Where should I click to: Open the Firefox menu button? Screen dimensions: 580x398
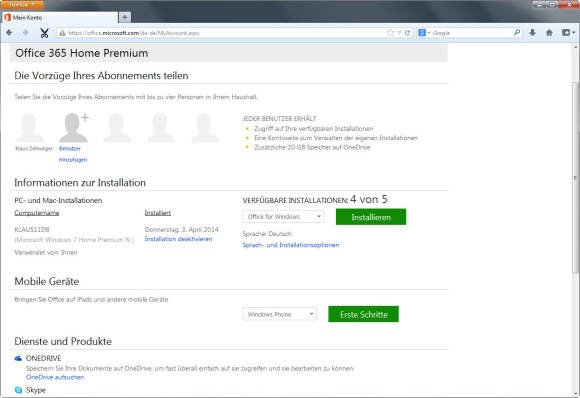point(21,4)
